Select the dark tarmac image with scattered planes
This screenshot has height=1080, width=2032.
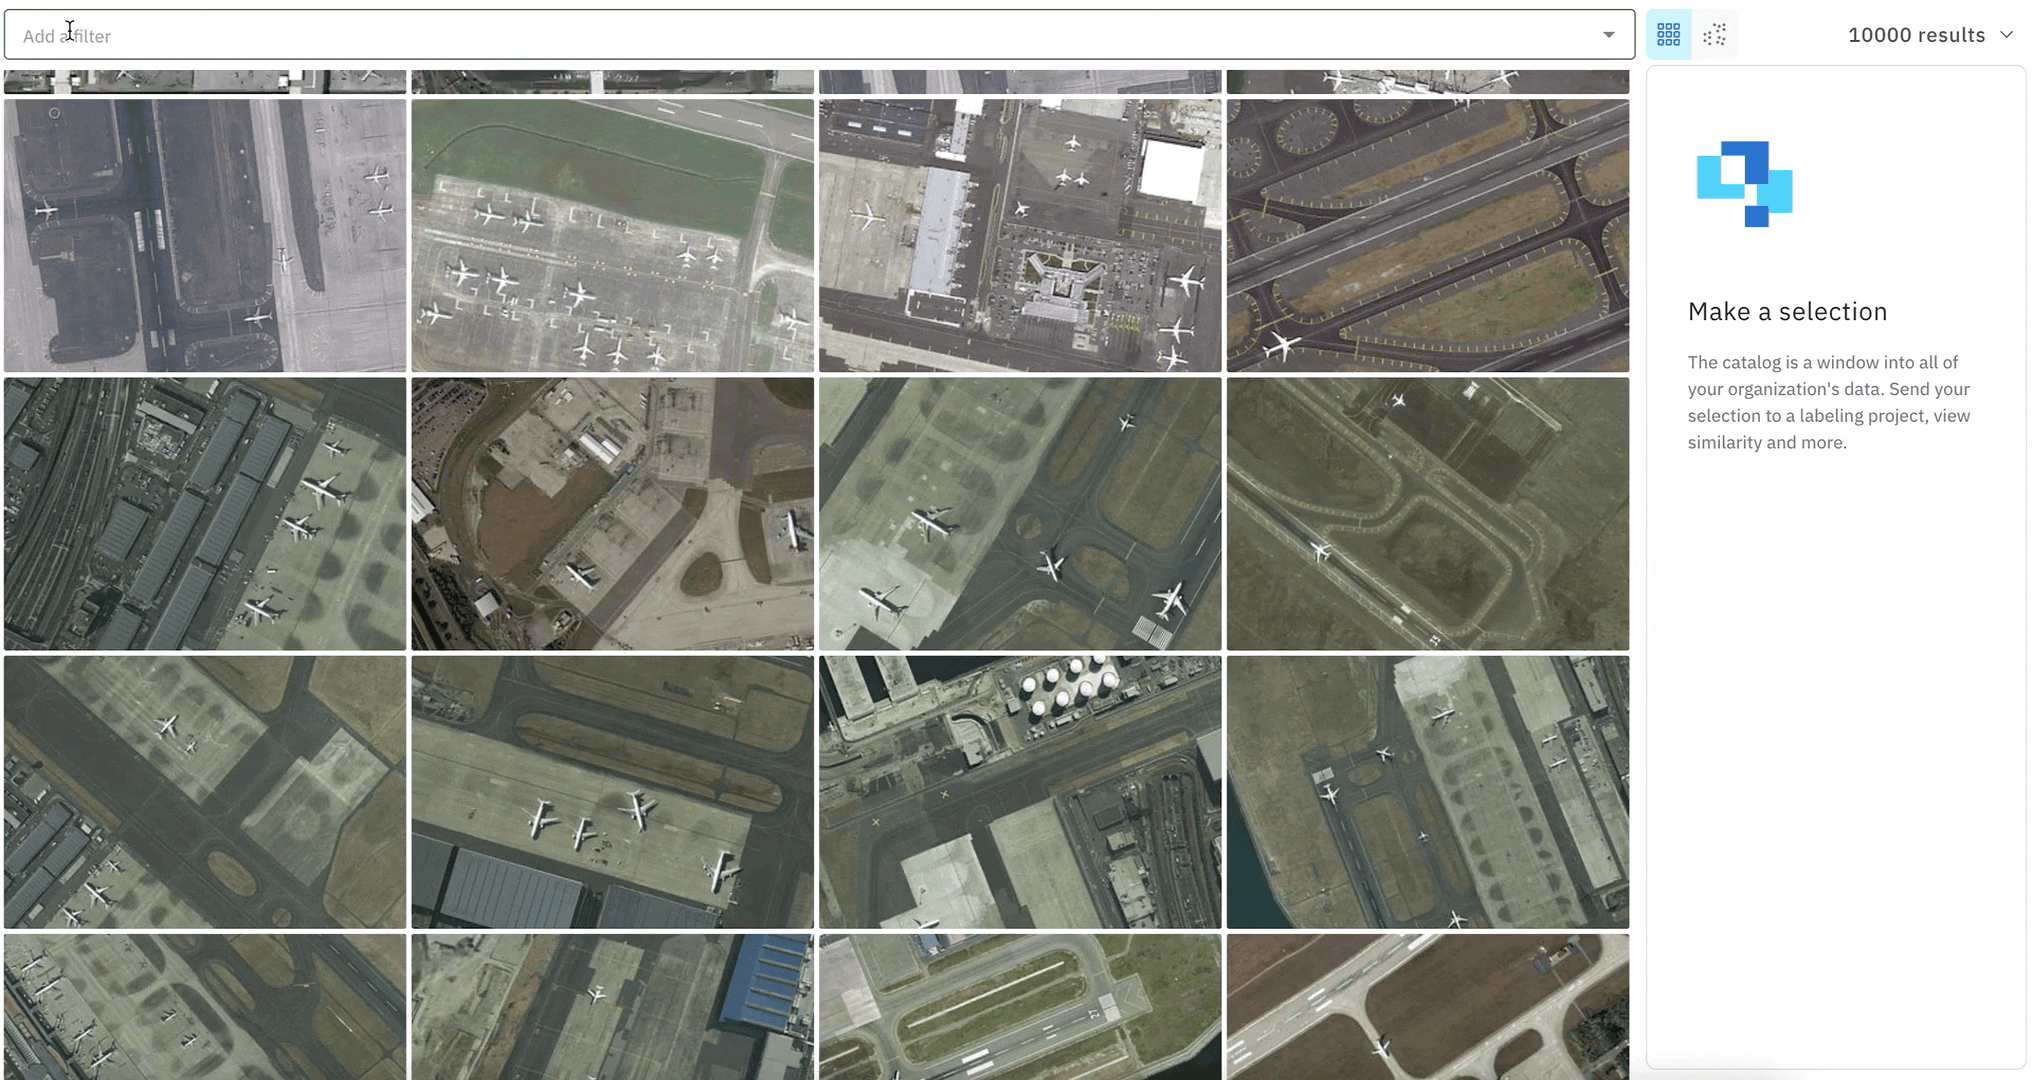point(205,235)
